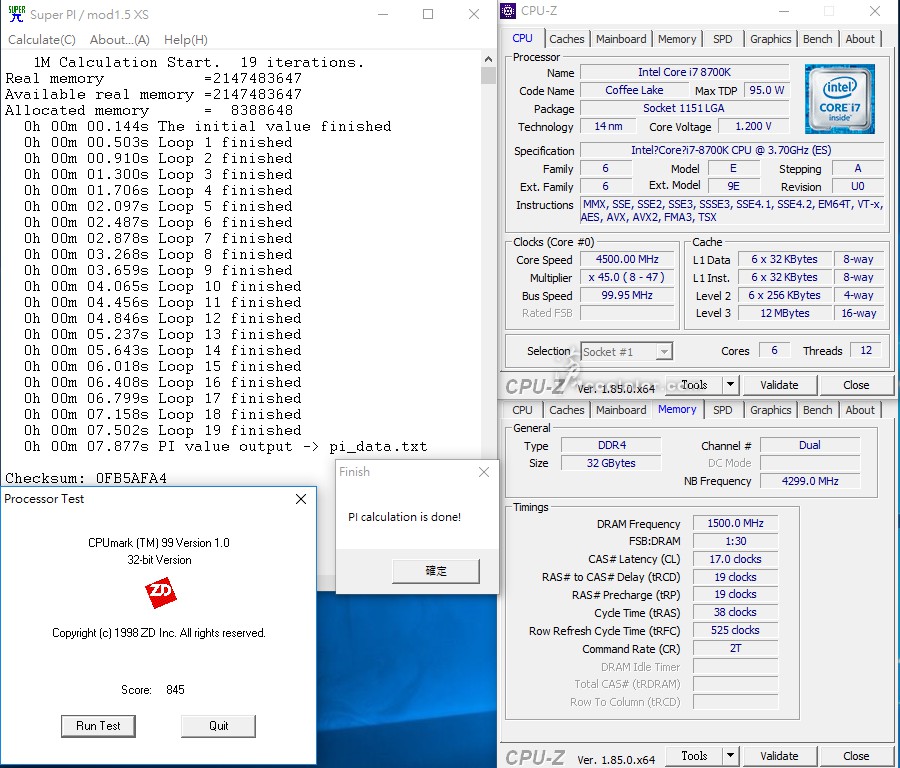Expand the Socket #1 selection dropdown
Screen dimensions: 900x768
tap(664, 351)
